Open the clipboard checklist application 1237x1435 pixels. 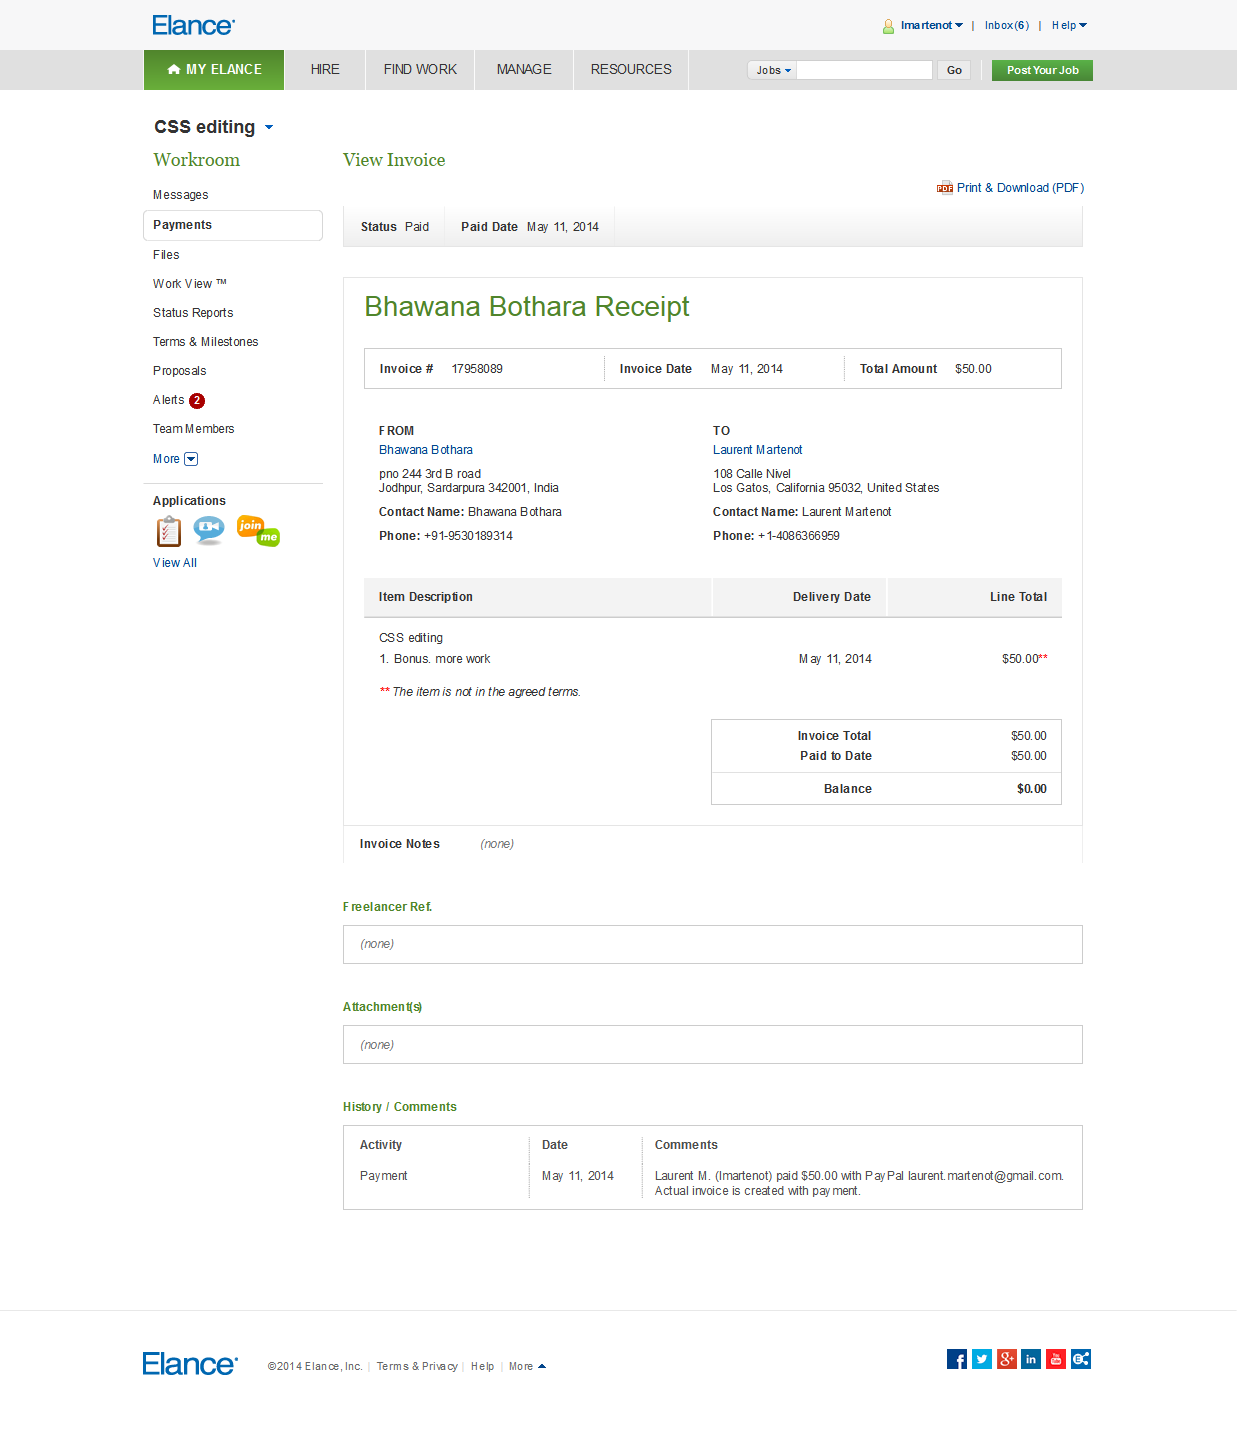(x=169, y=531)
